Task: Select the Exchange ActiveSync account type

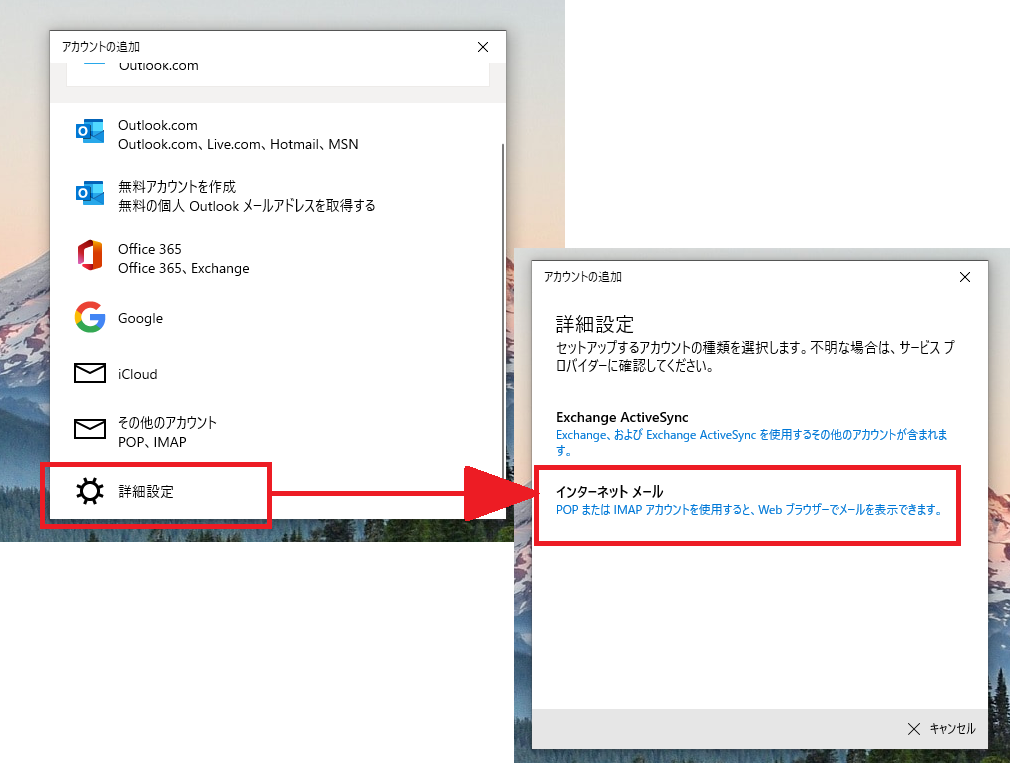Action: (x=622, y=417)
